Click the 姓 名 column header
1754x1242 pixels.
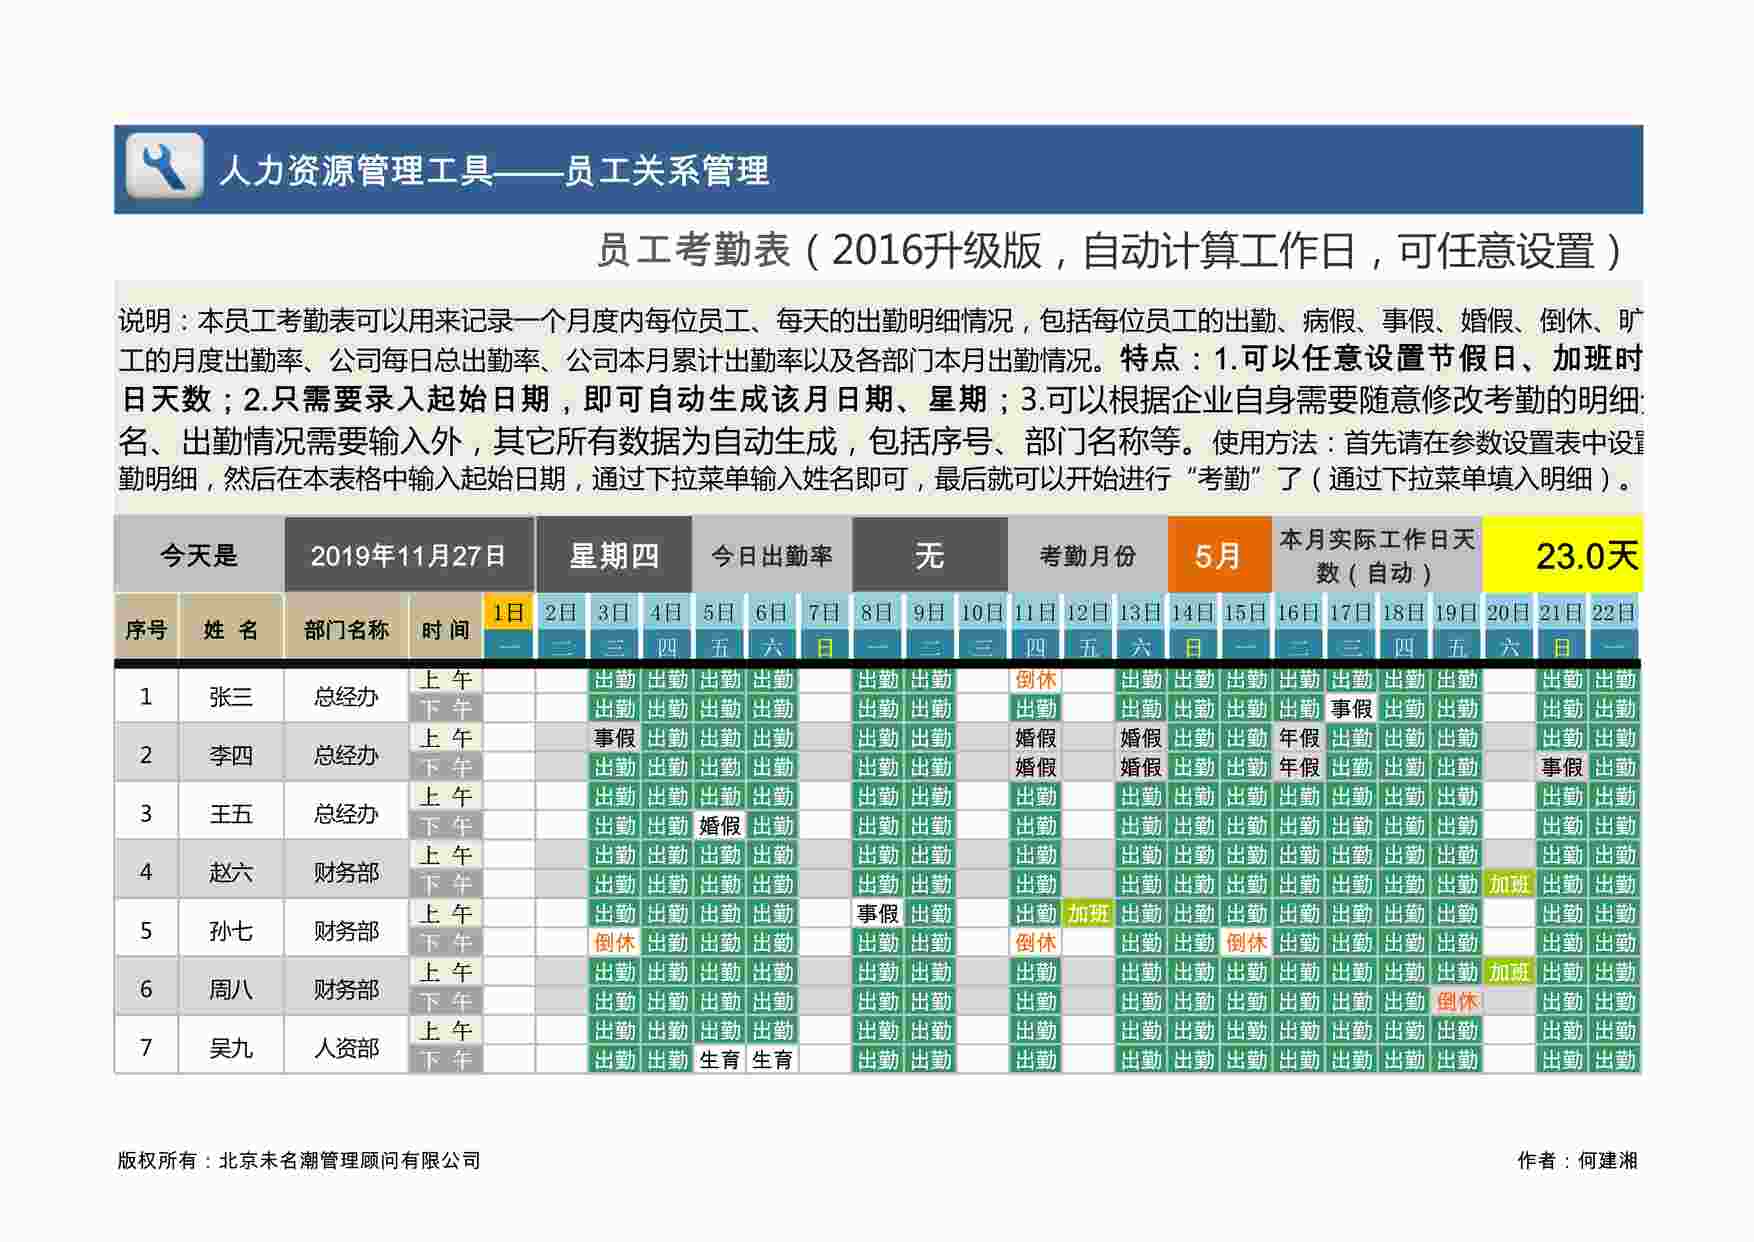pos(231,629)
